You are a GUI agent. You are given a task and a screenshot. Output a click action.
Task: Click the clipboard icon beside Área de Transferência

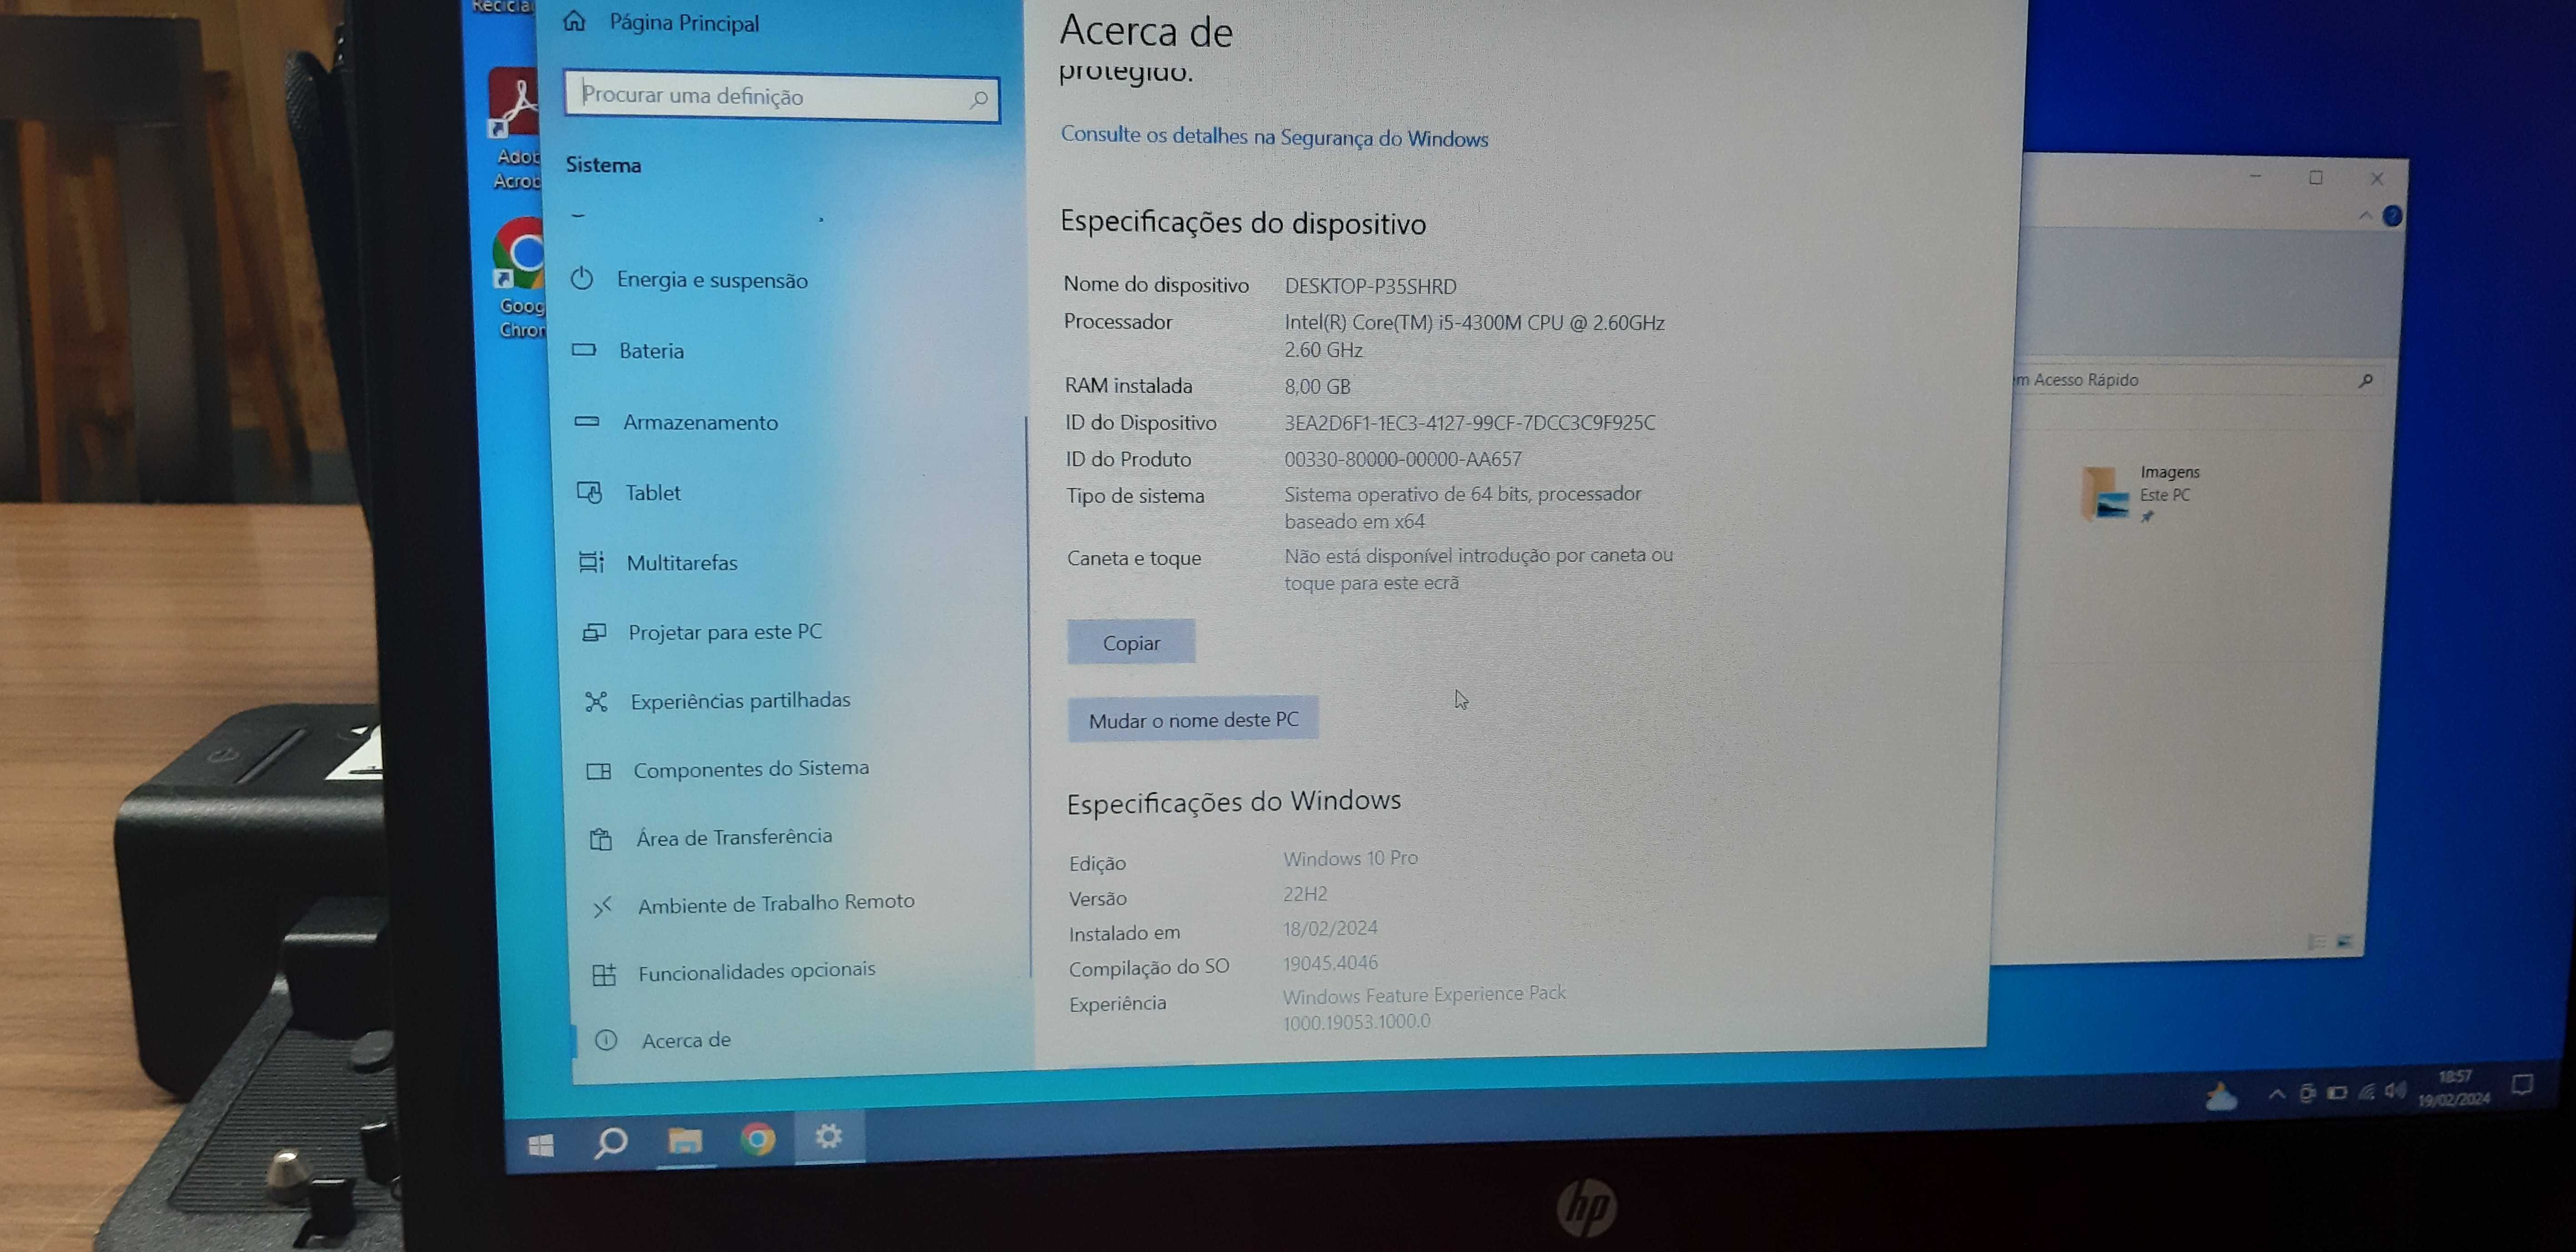tap(600, 839)
